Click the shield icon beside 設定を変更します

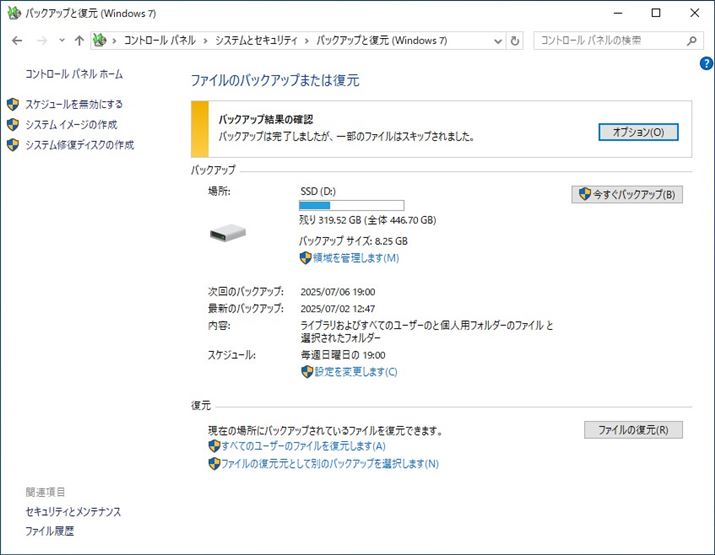tap(307, 372)
